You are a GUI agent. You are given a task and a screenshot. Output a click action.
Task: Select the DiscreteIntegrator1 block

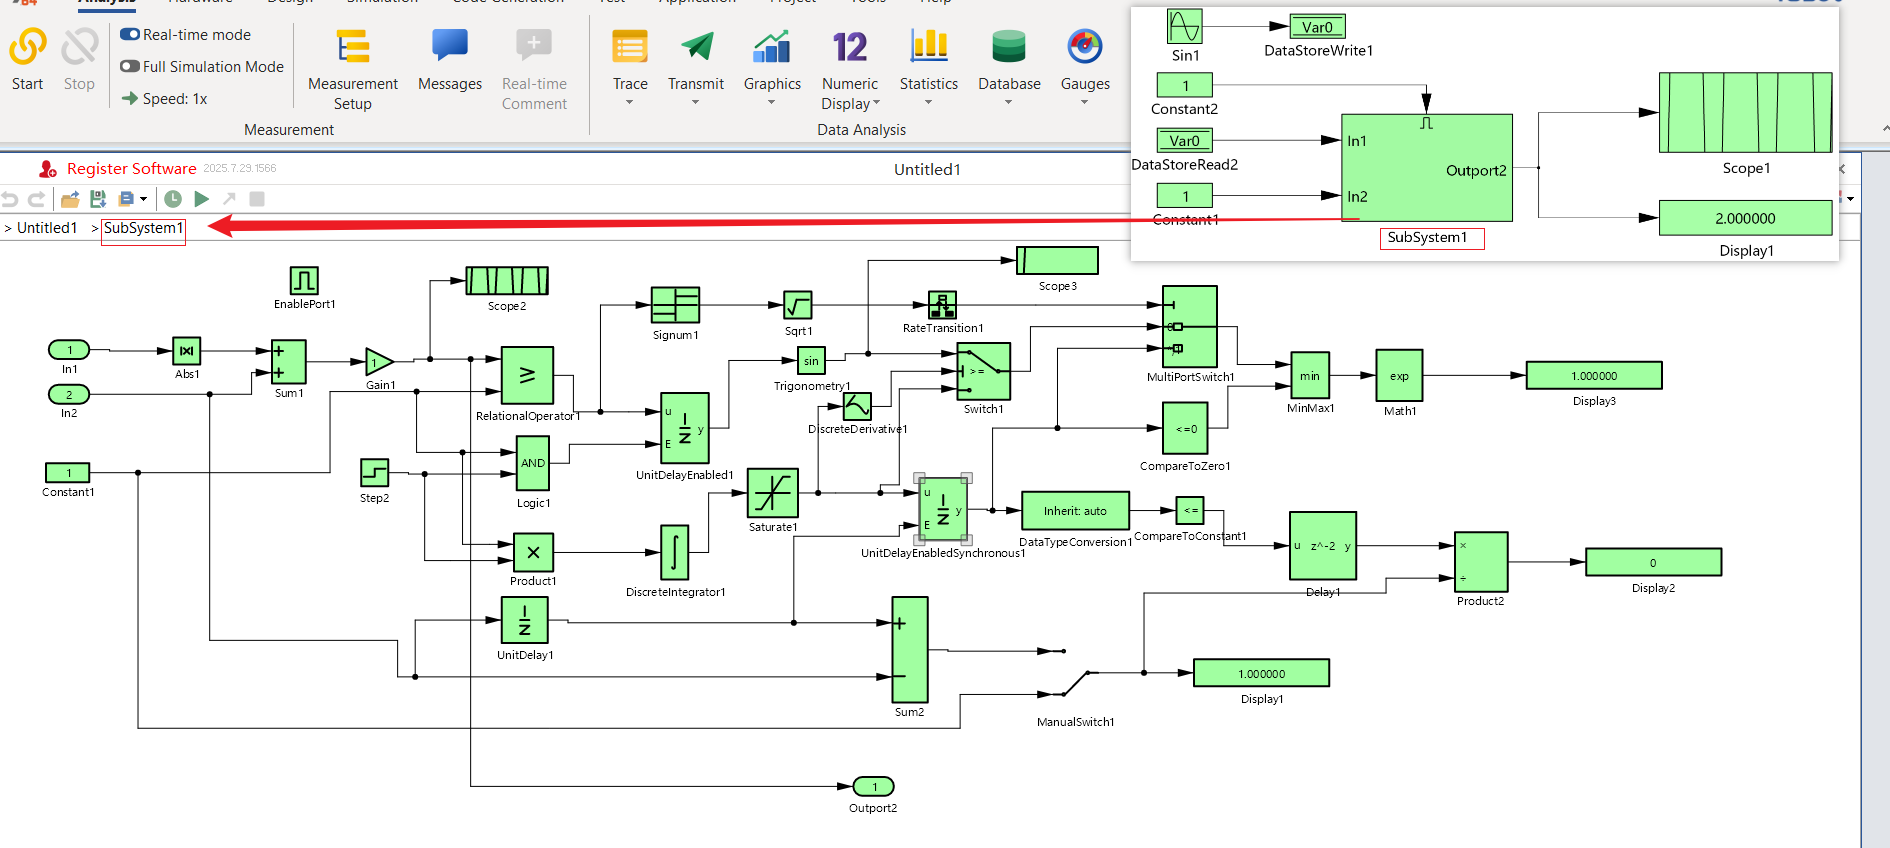coord(674,552)
